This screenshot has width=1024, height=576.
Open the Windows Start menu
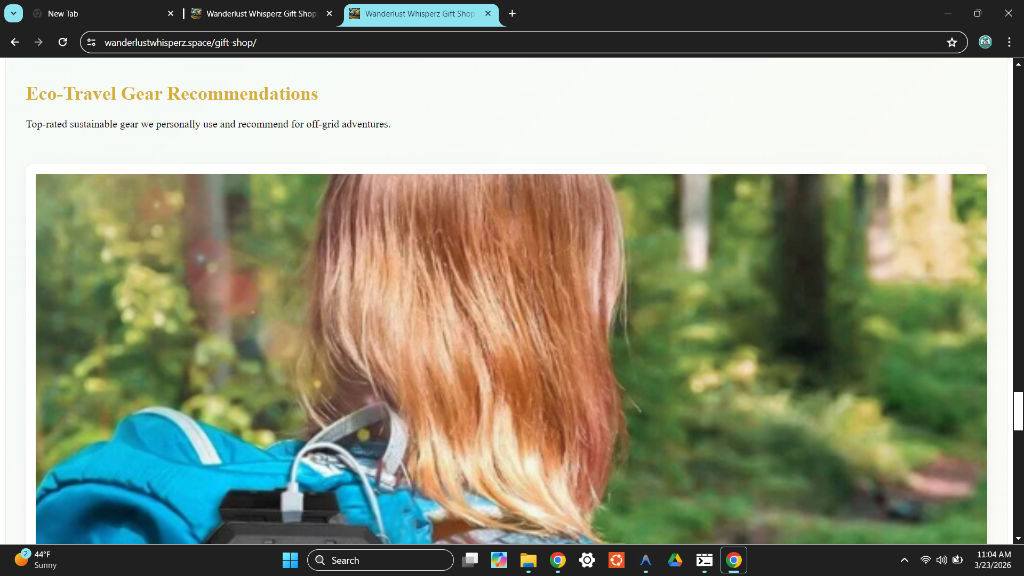point(290,560)
